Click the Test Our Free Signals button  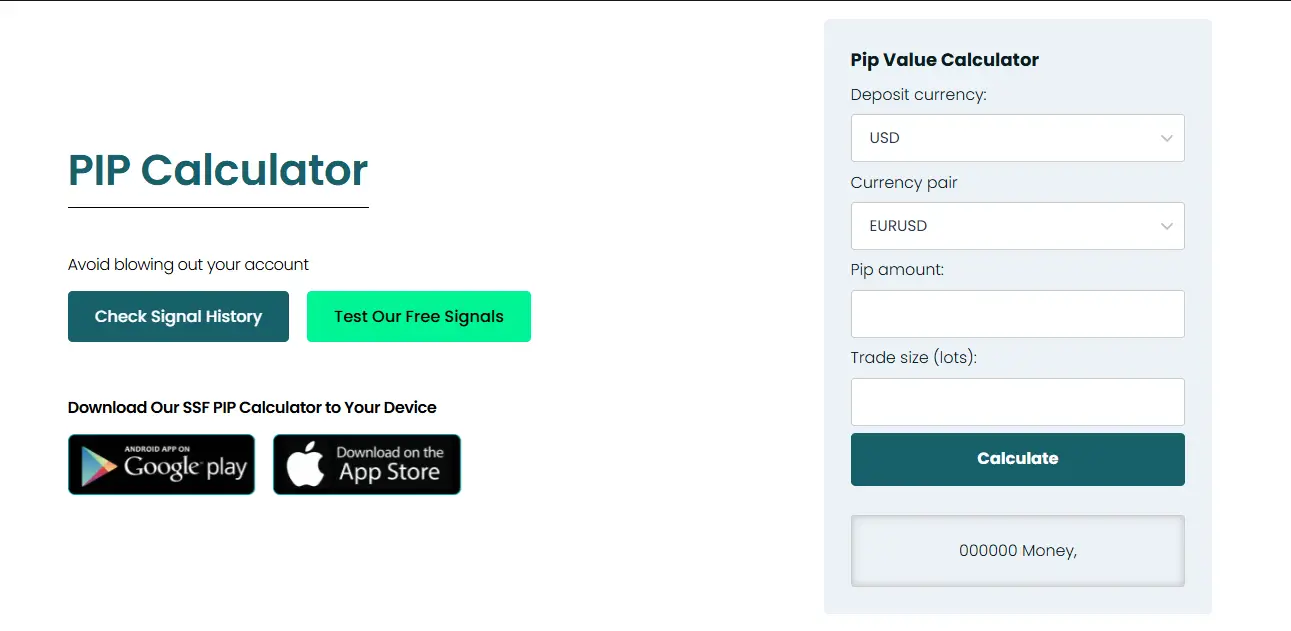[x=418, y=316]
